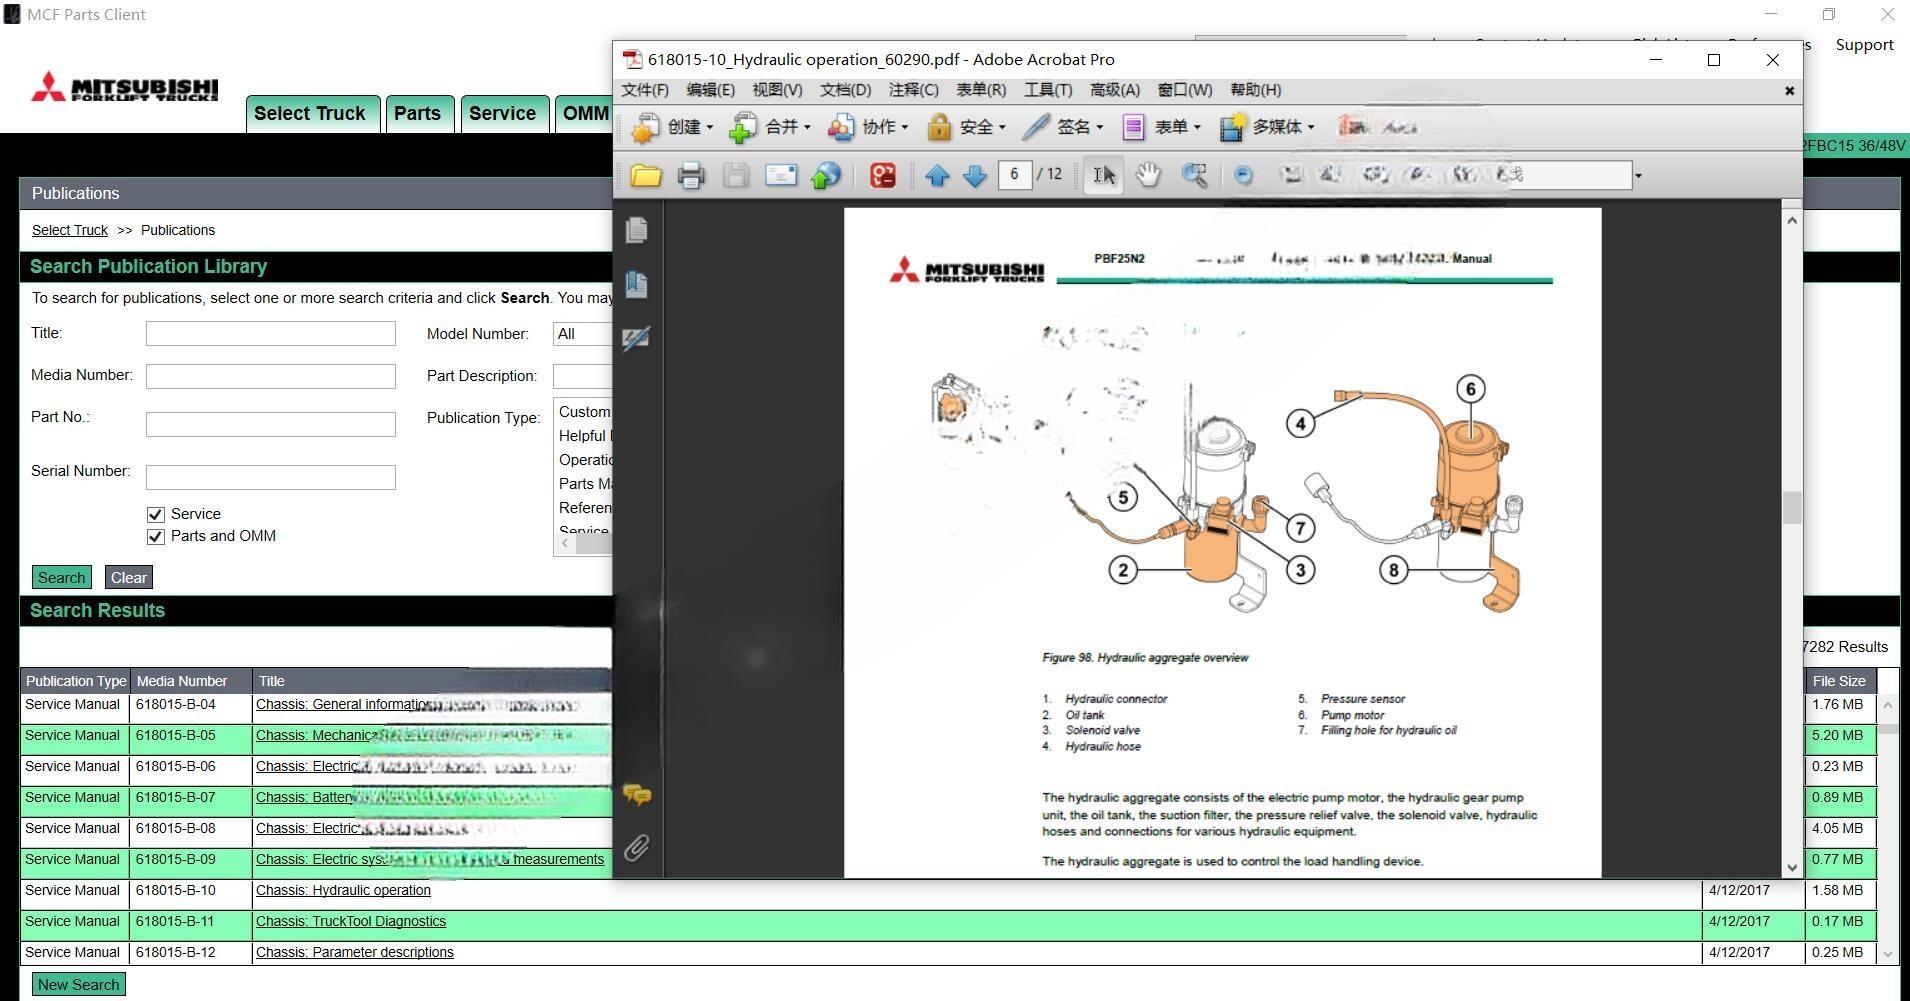Click the Print icon in Acrobat toolbar
The image size is (1910, 1001).
691,176
